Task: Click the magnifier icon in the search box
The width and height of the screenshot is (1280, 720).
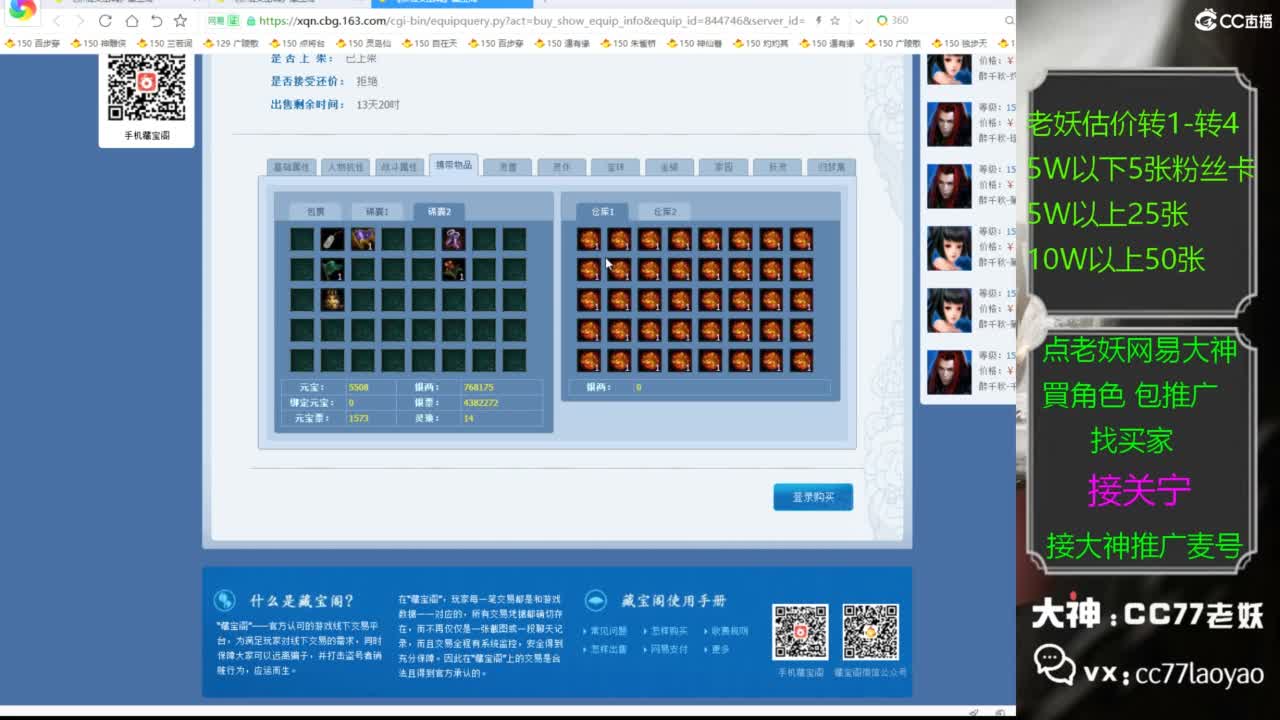Action: (1009, 20)
